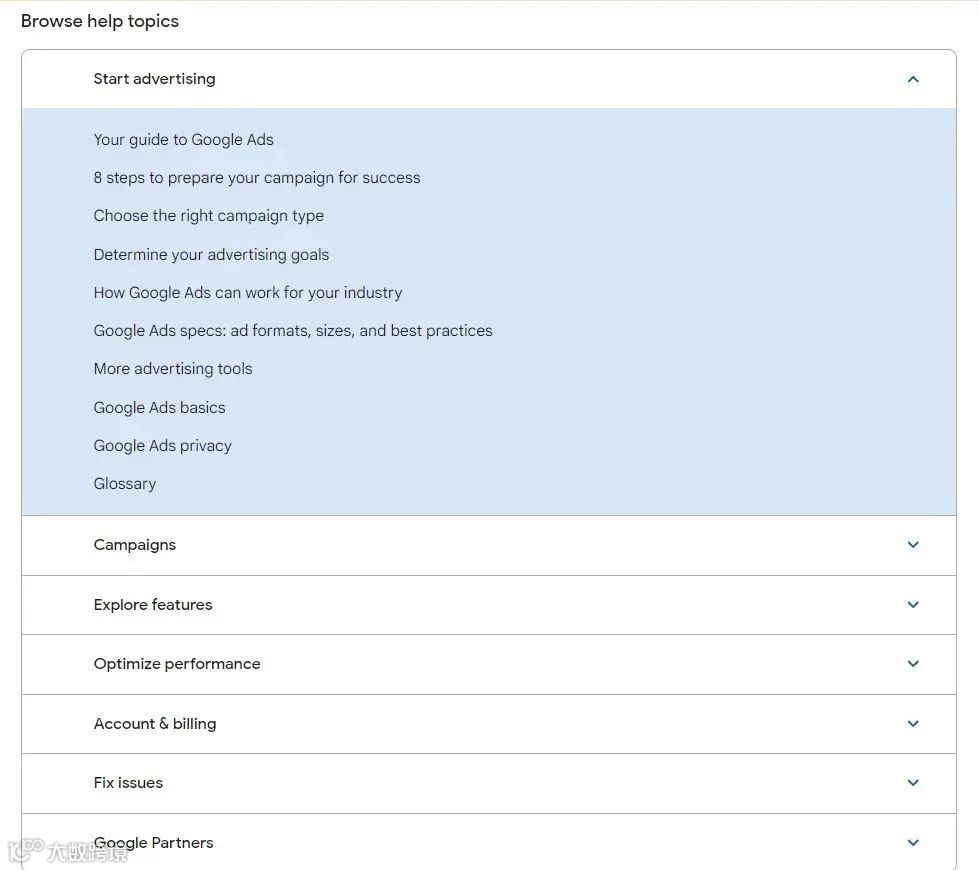979x870 pixels.
Task: Expand the Account & billing chevron
Action: click(x=912, y=724)
